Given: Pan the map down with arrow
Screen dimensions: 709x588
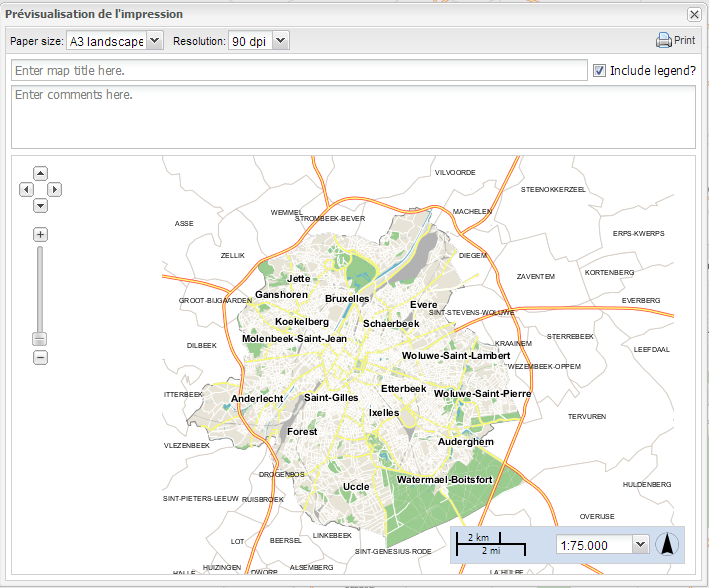Looking at the screenshot, I should [x=41, y=206].
